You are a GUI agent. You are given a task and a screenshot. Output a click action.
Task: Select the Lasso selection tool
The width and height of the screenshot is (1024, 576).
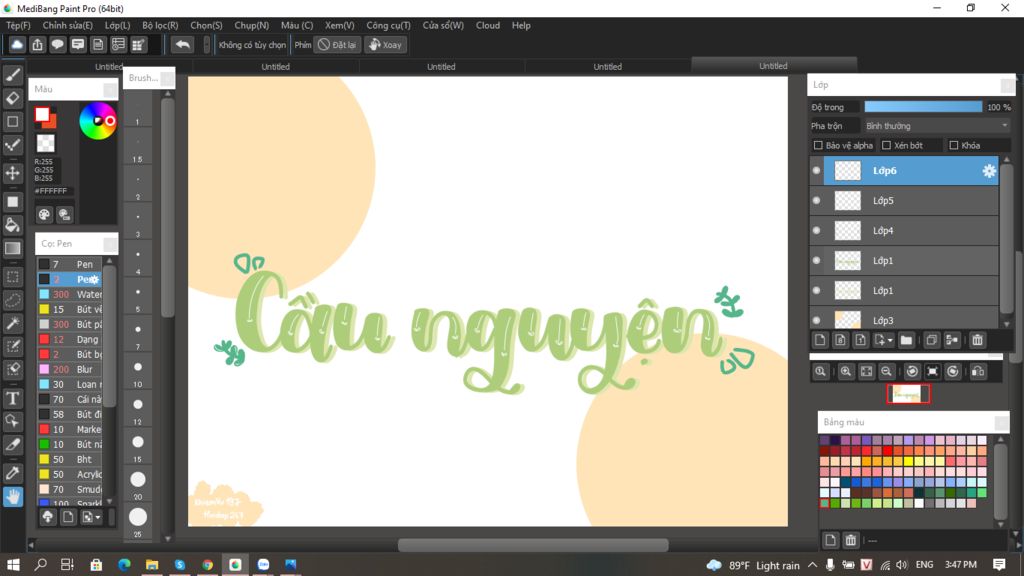pyautogui.click(x=12, y=300)
